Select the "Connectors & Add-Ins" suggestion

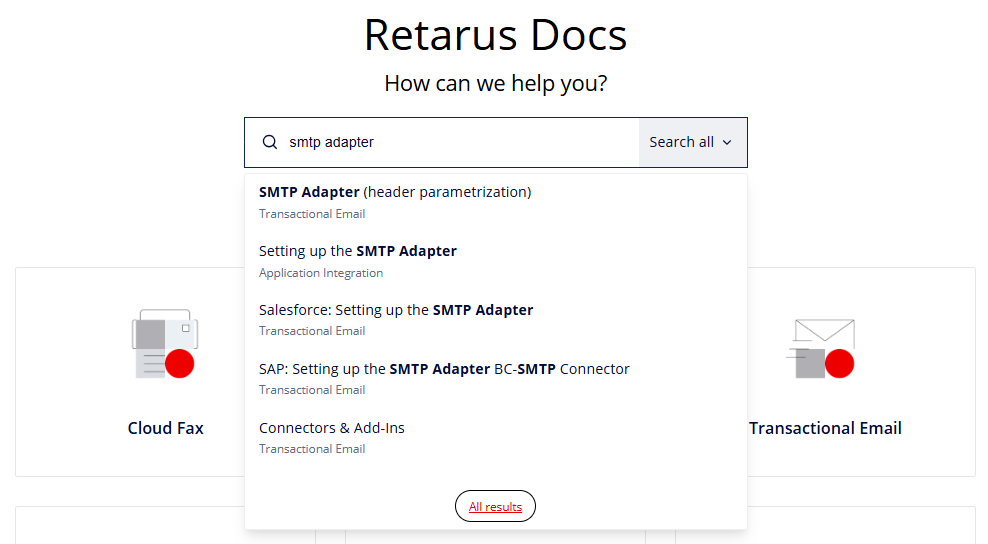coord(332,428)
